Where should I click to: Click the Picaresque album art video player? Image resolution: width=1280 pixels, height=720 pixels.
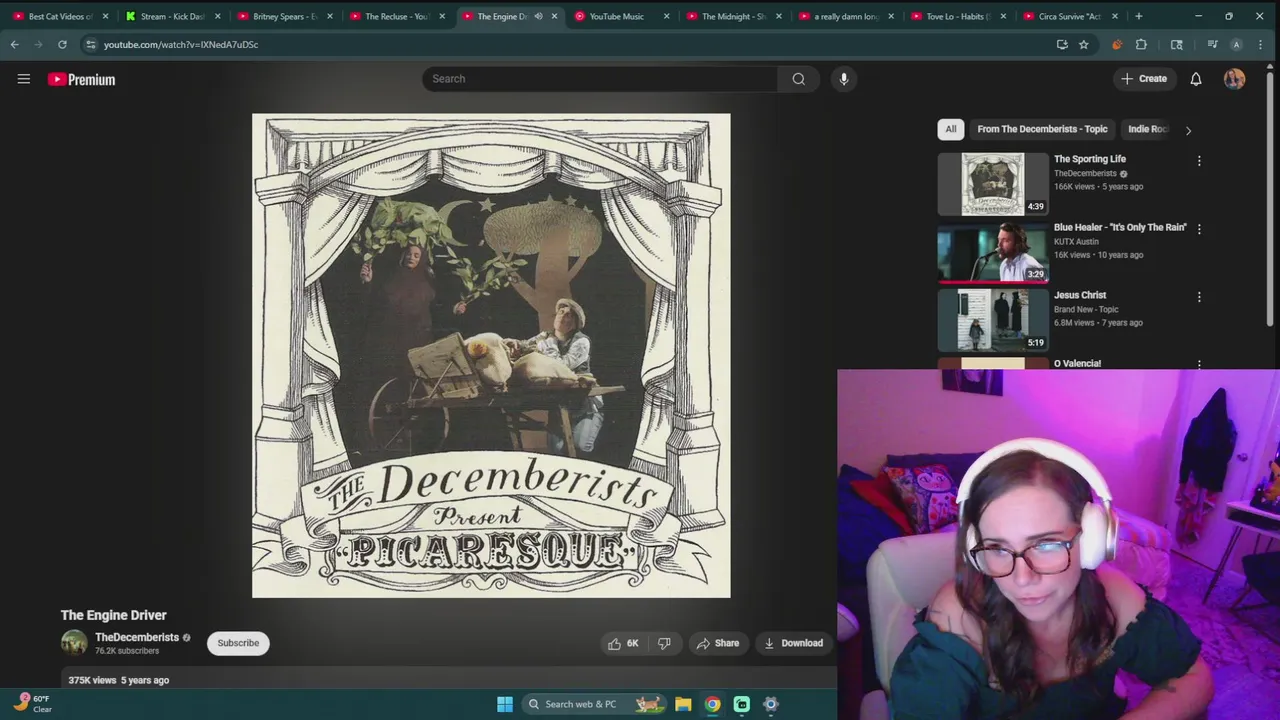(491, 355)
